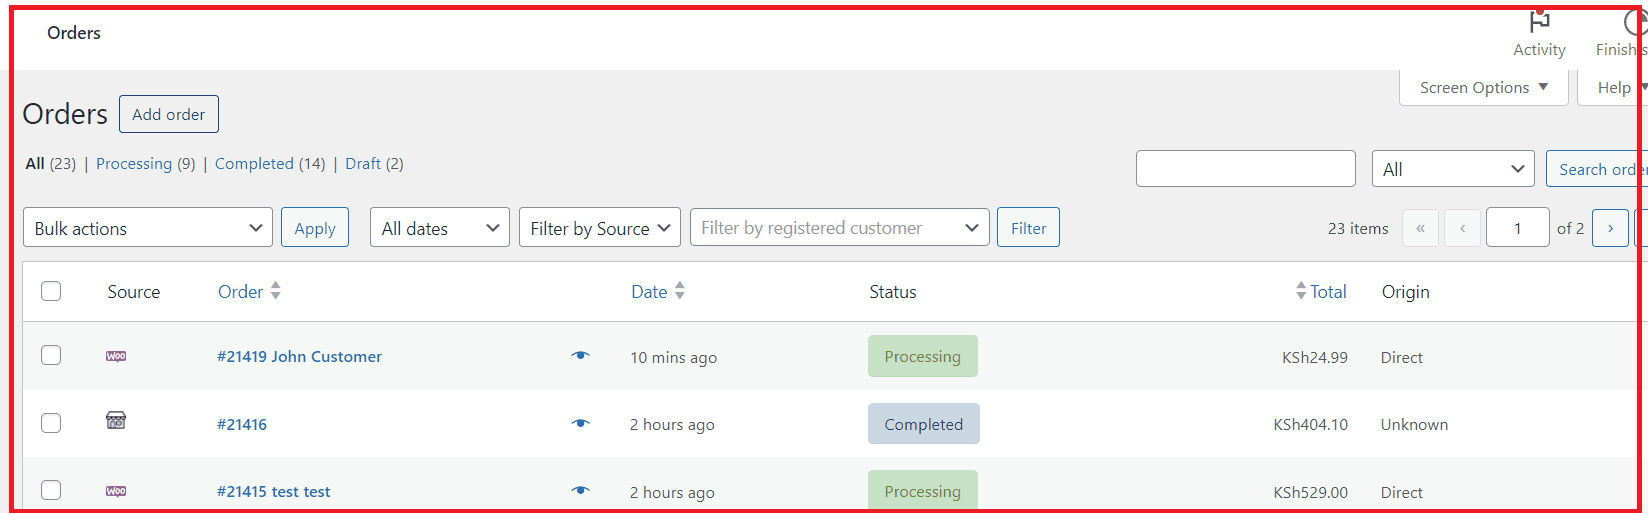Focus the order search text field
1648x513 pixels.
(x=1246, y=169)
